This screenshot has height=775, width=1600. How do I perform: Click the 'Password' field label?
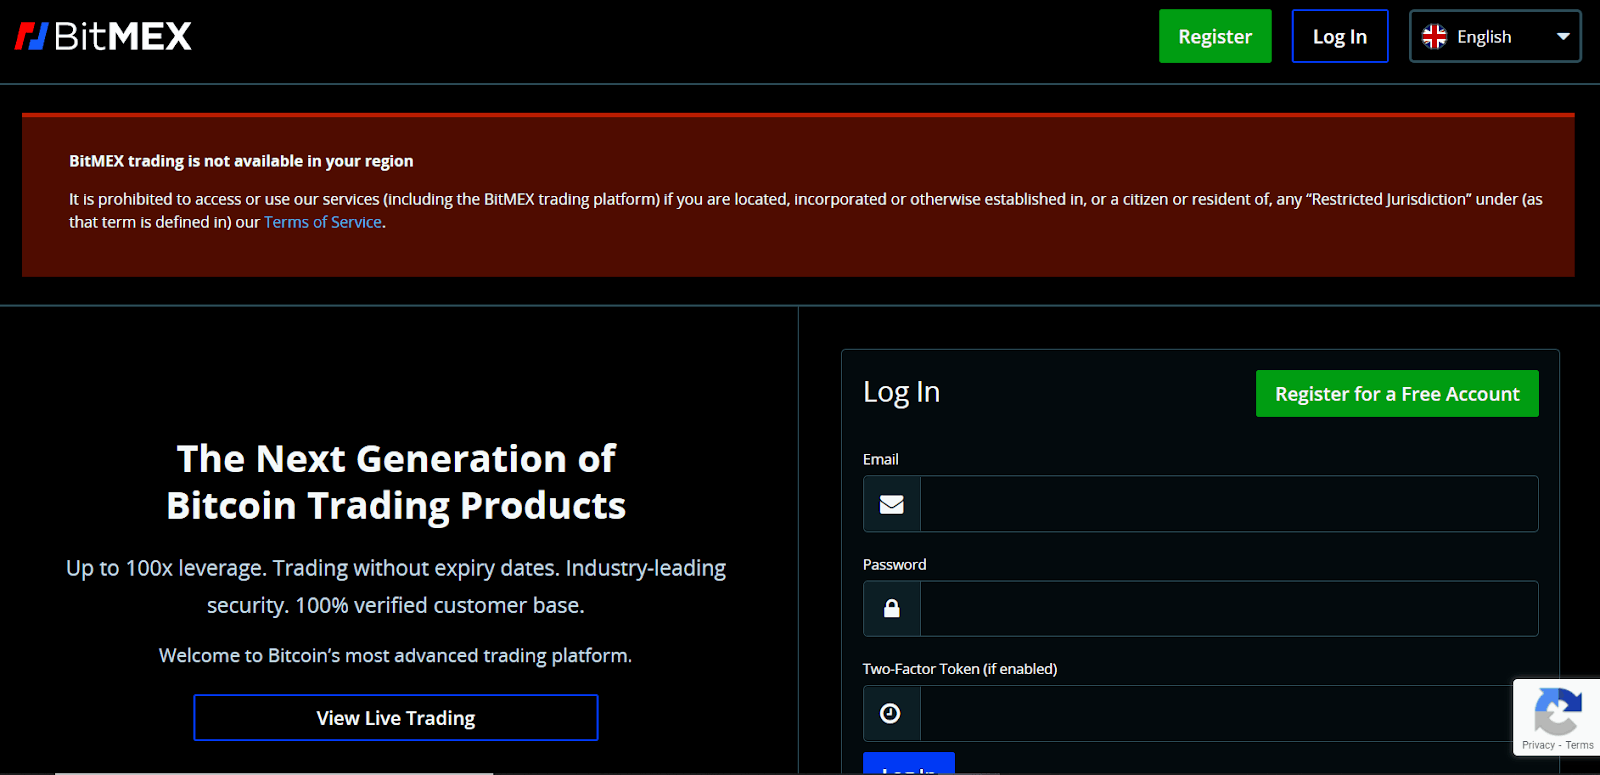pyautogui.click(x=895, y=564)
